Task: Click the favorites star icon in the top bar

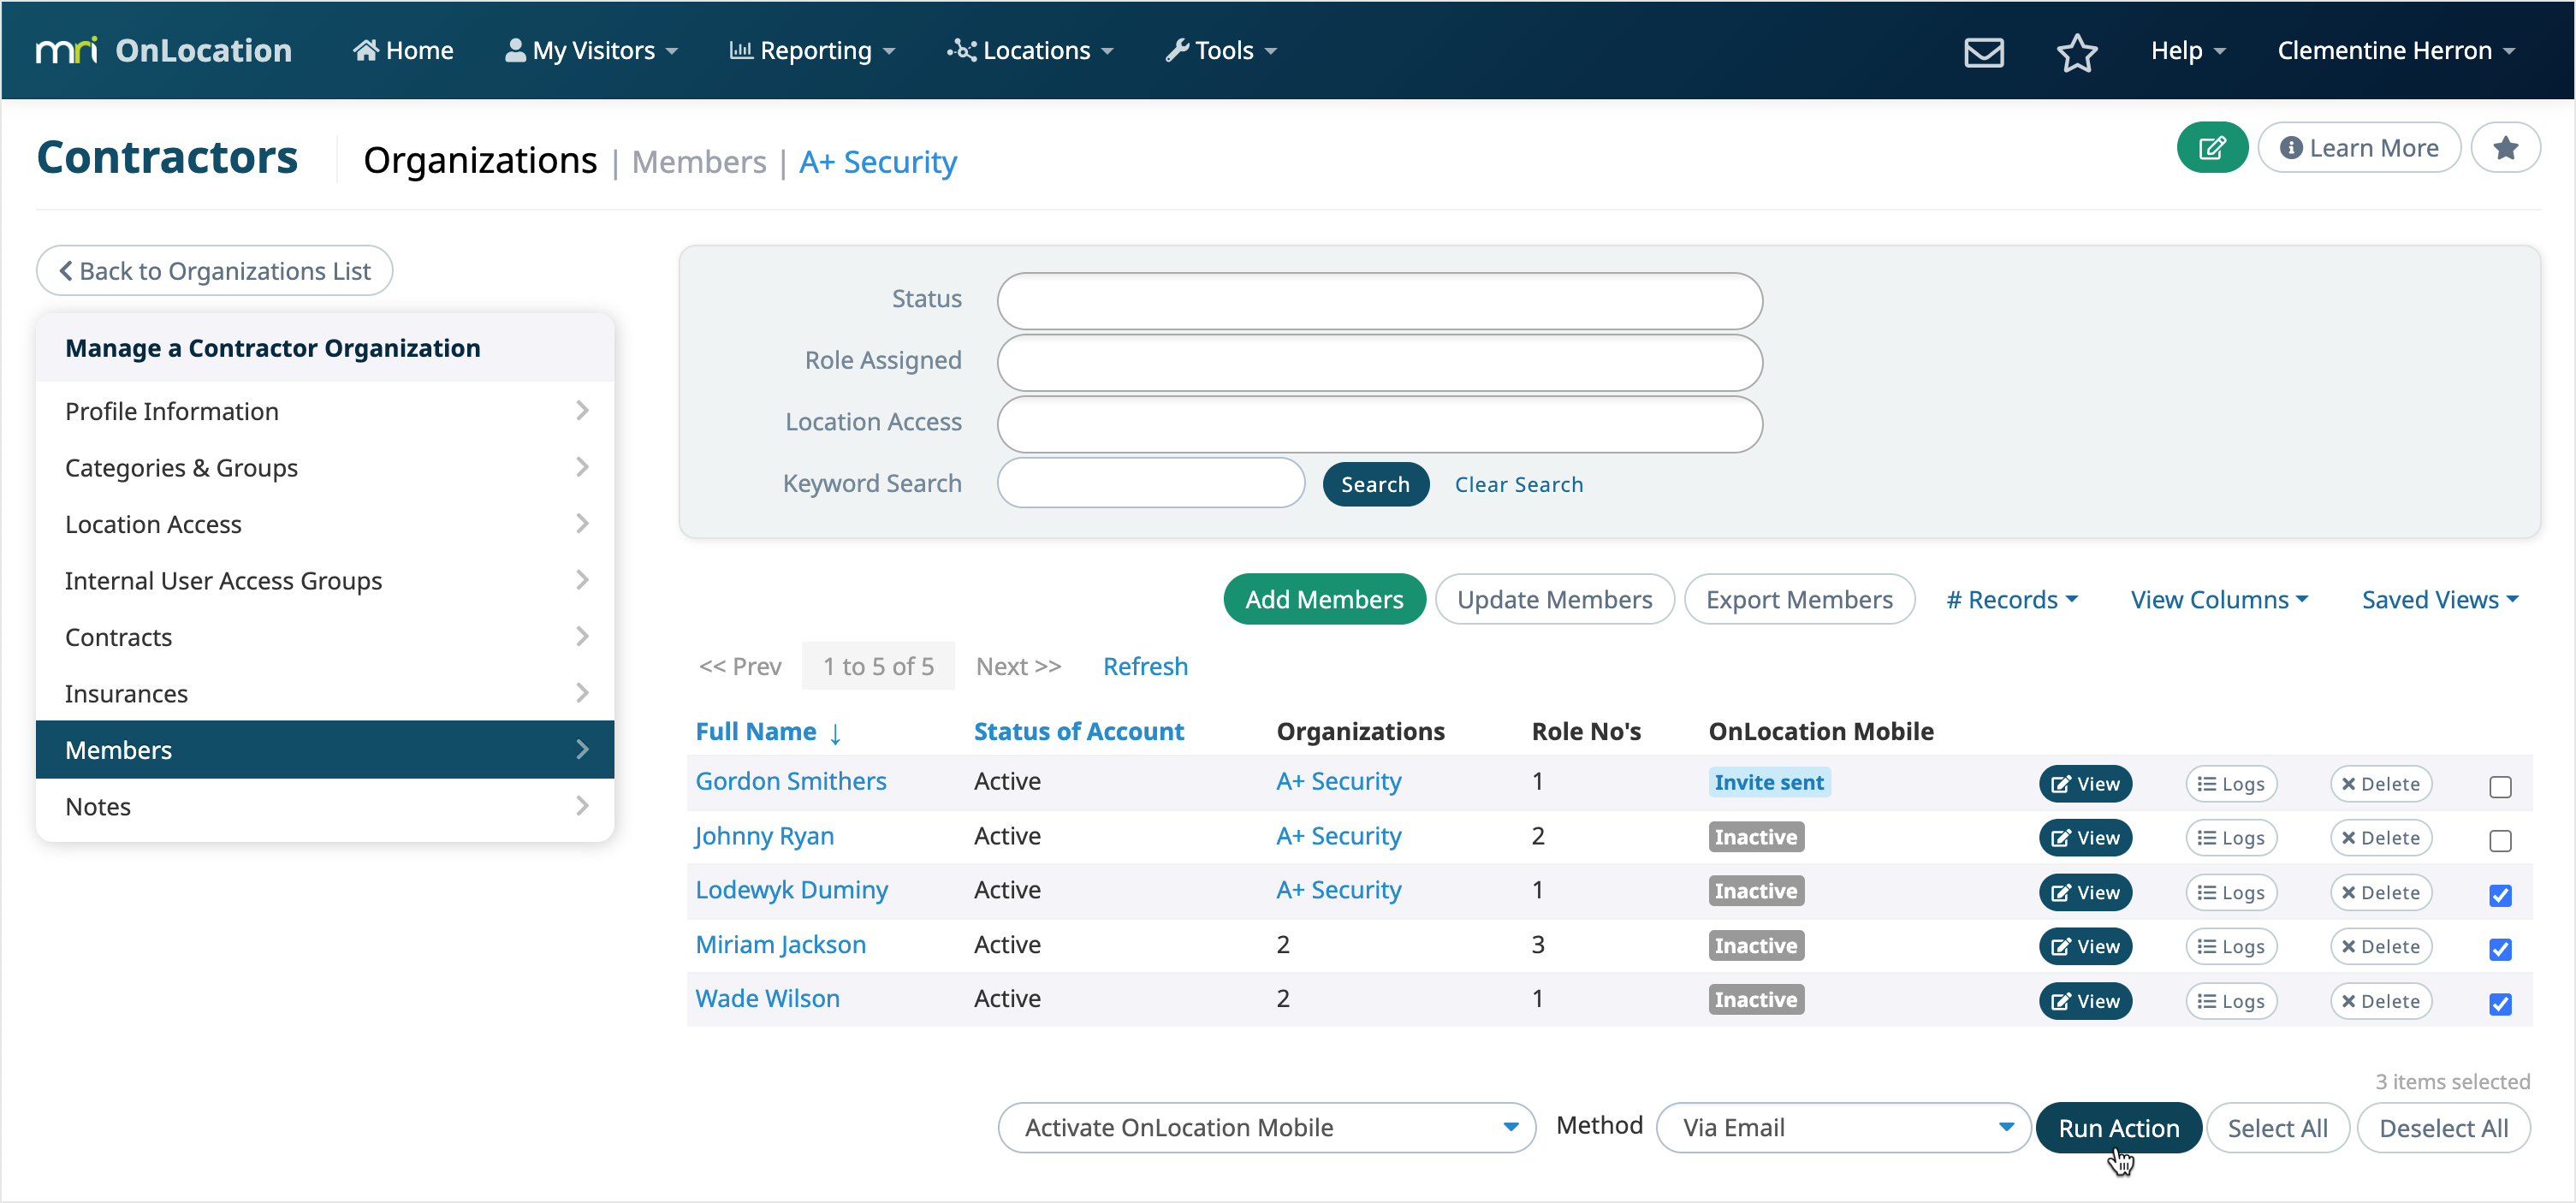Action: [2078, 53]
